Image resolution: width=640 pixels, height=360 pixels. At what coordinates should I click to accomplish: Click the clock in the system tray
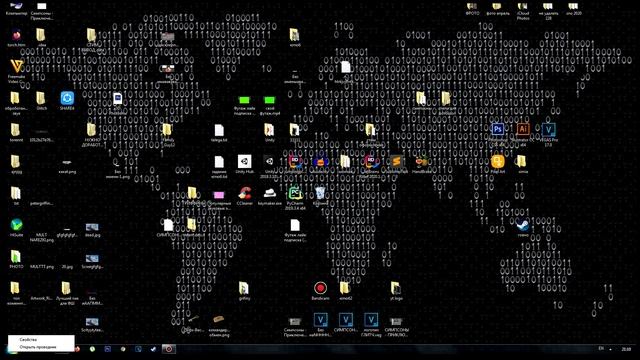point(626,349)
